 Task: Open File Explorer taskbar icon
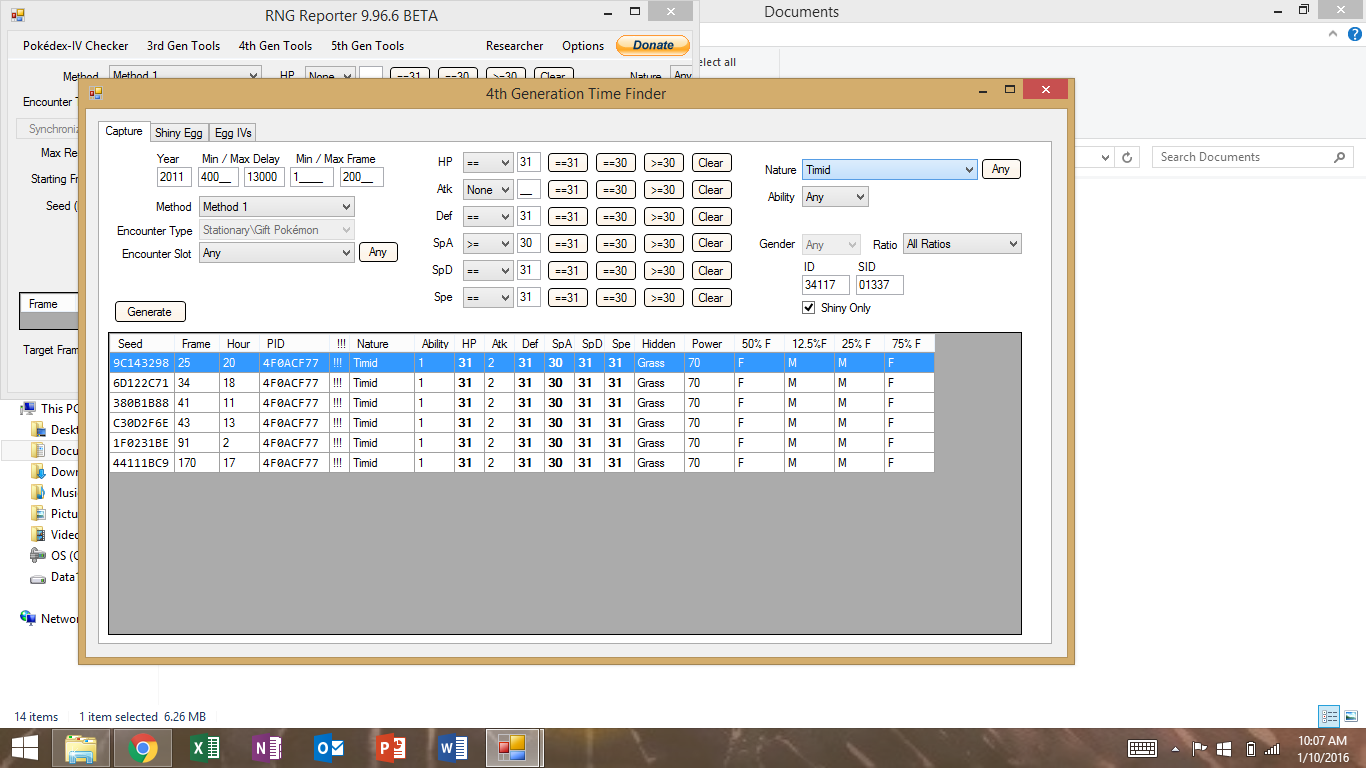point(80,748)
